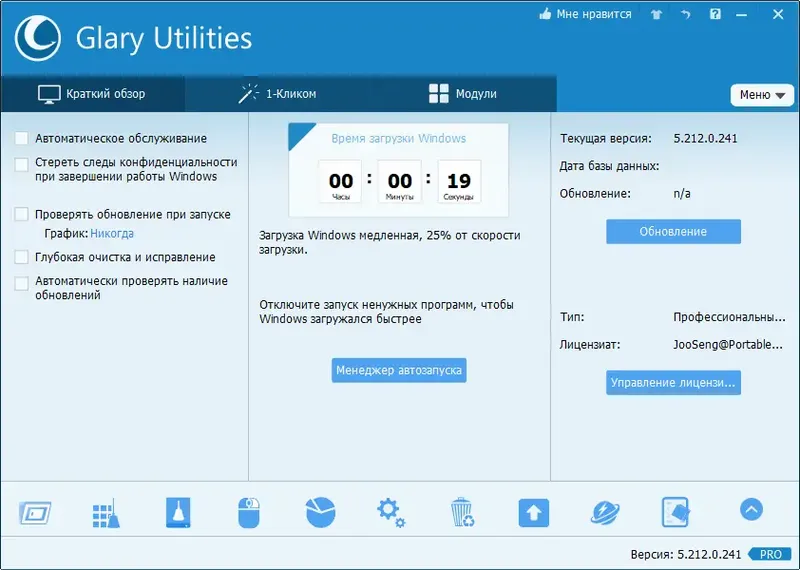Click the magic wand icon of 1-Кликом
This screenshot has height=570, width=800.
click(248, 93)
